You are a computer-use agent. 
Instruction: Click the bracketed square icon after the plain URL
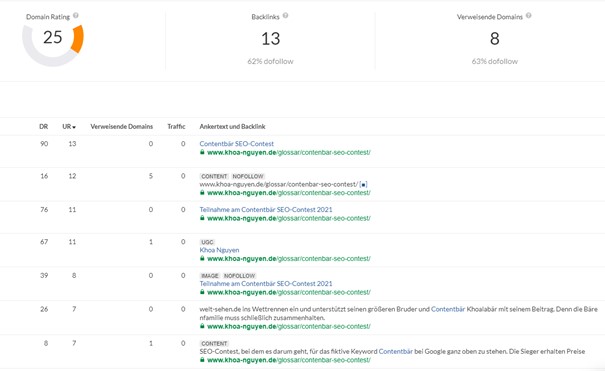[363, 185]
